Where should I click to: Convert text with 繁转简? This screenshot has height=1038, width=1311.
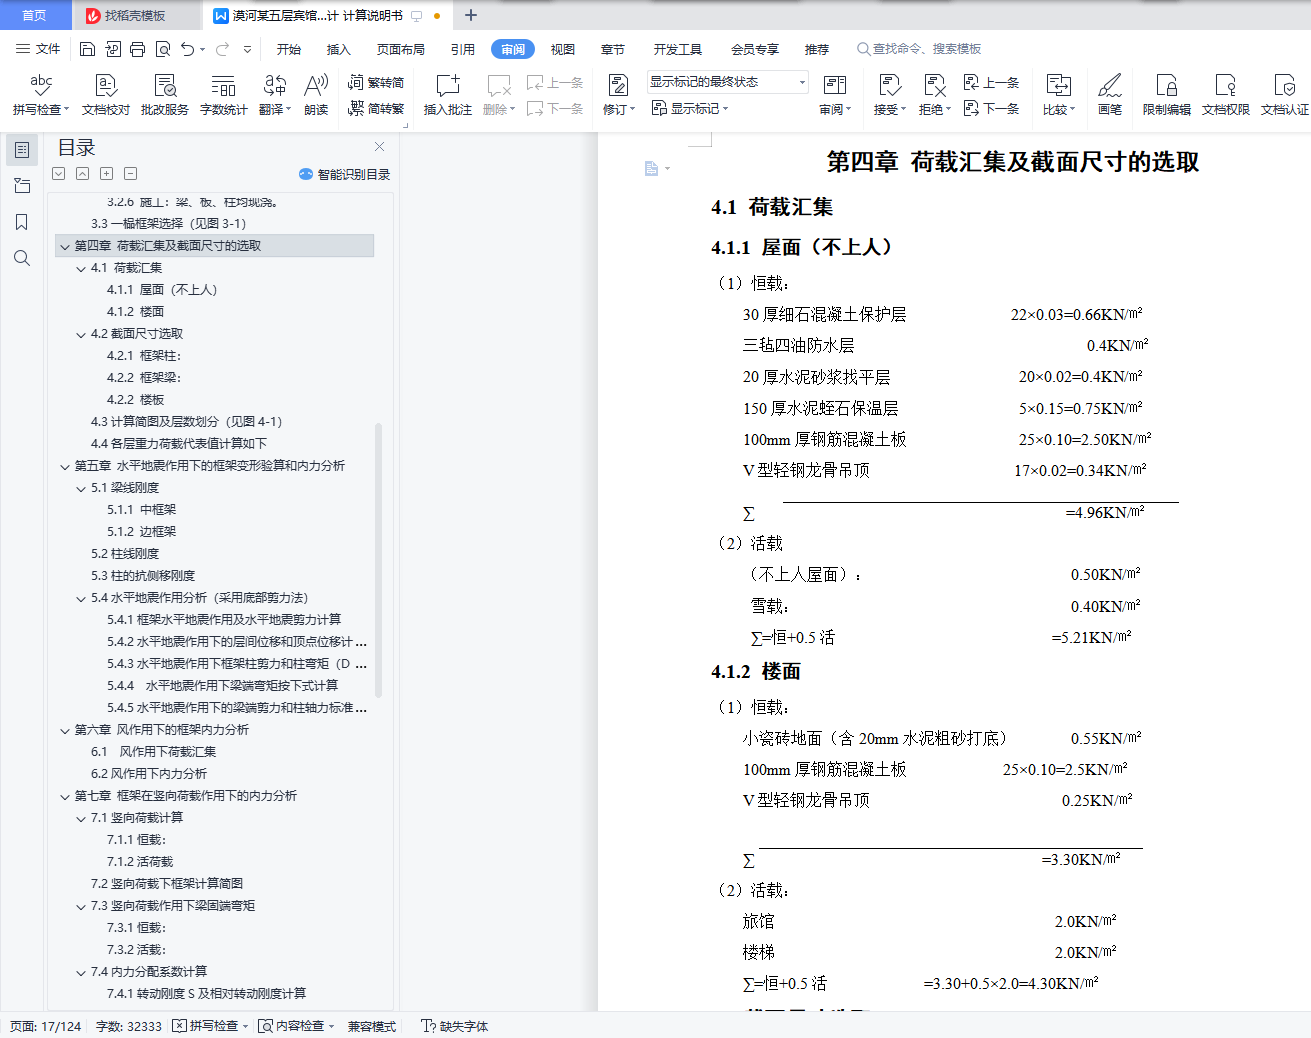(x=376, y=83)
